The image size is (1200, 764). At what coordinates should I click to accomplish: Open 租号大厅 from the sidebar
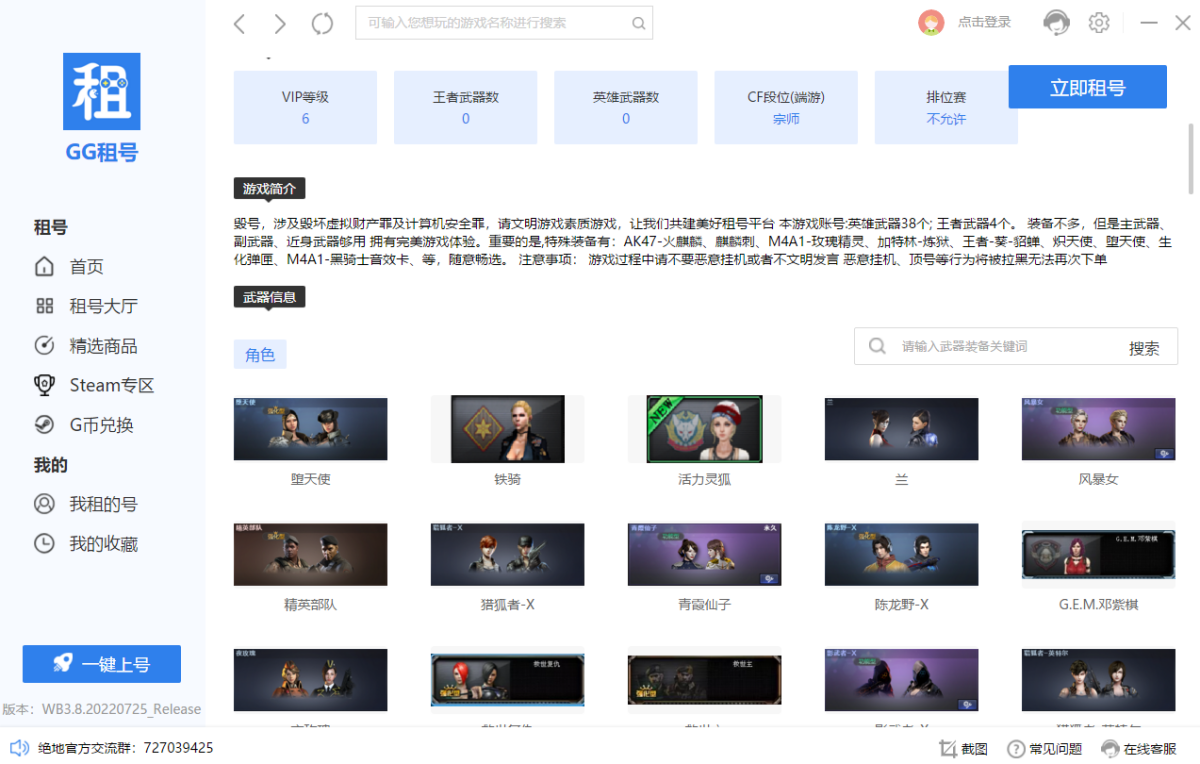[102, 306]
